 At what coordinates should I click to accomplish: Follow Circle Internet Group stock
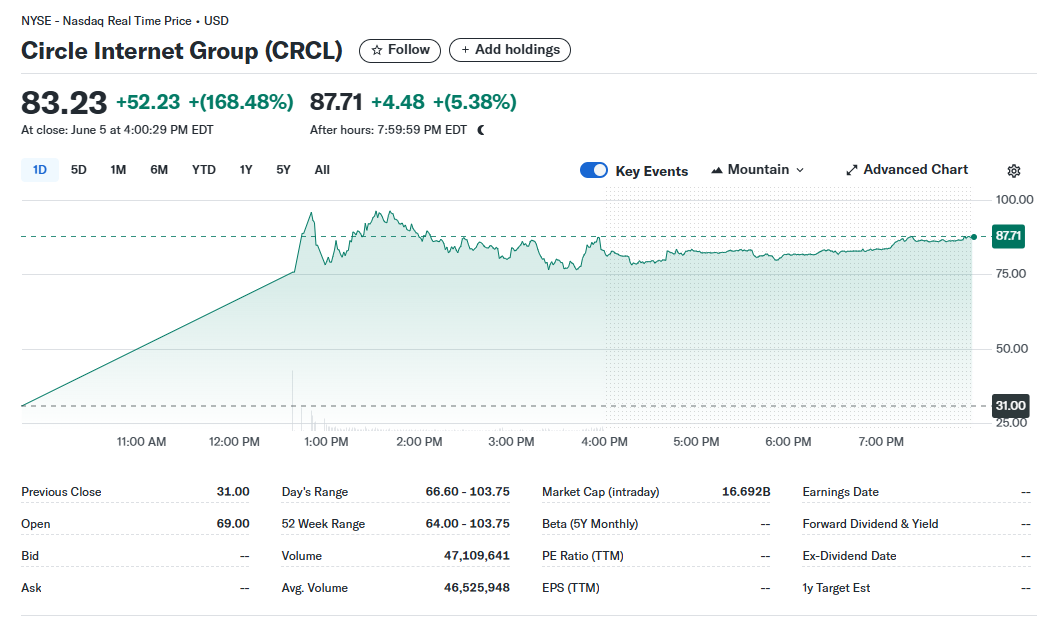400,50
